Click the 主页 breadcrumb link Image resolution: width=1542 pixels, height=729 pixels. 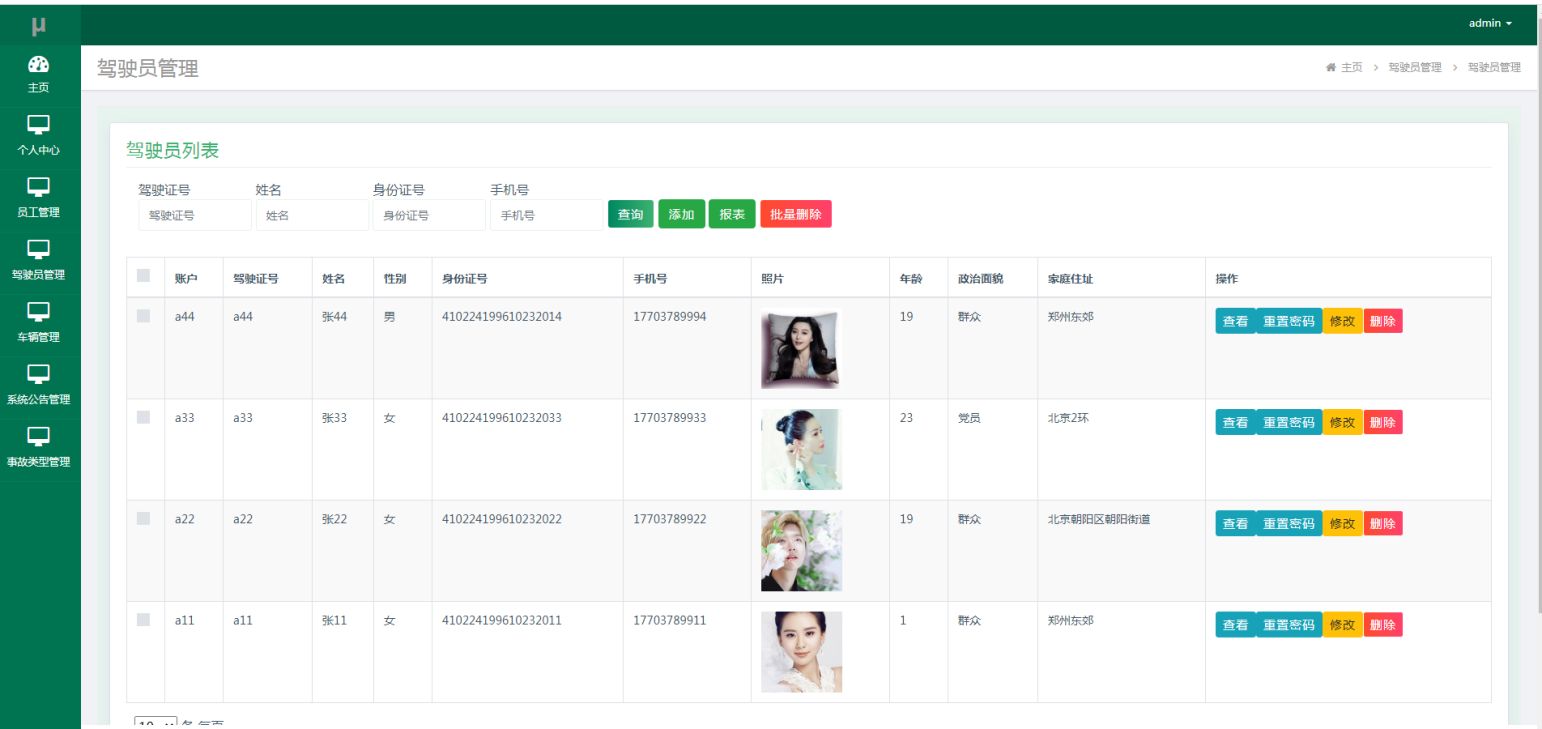tap(1351, 67)
